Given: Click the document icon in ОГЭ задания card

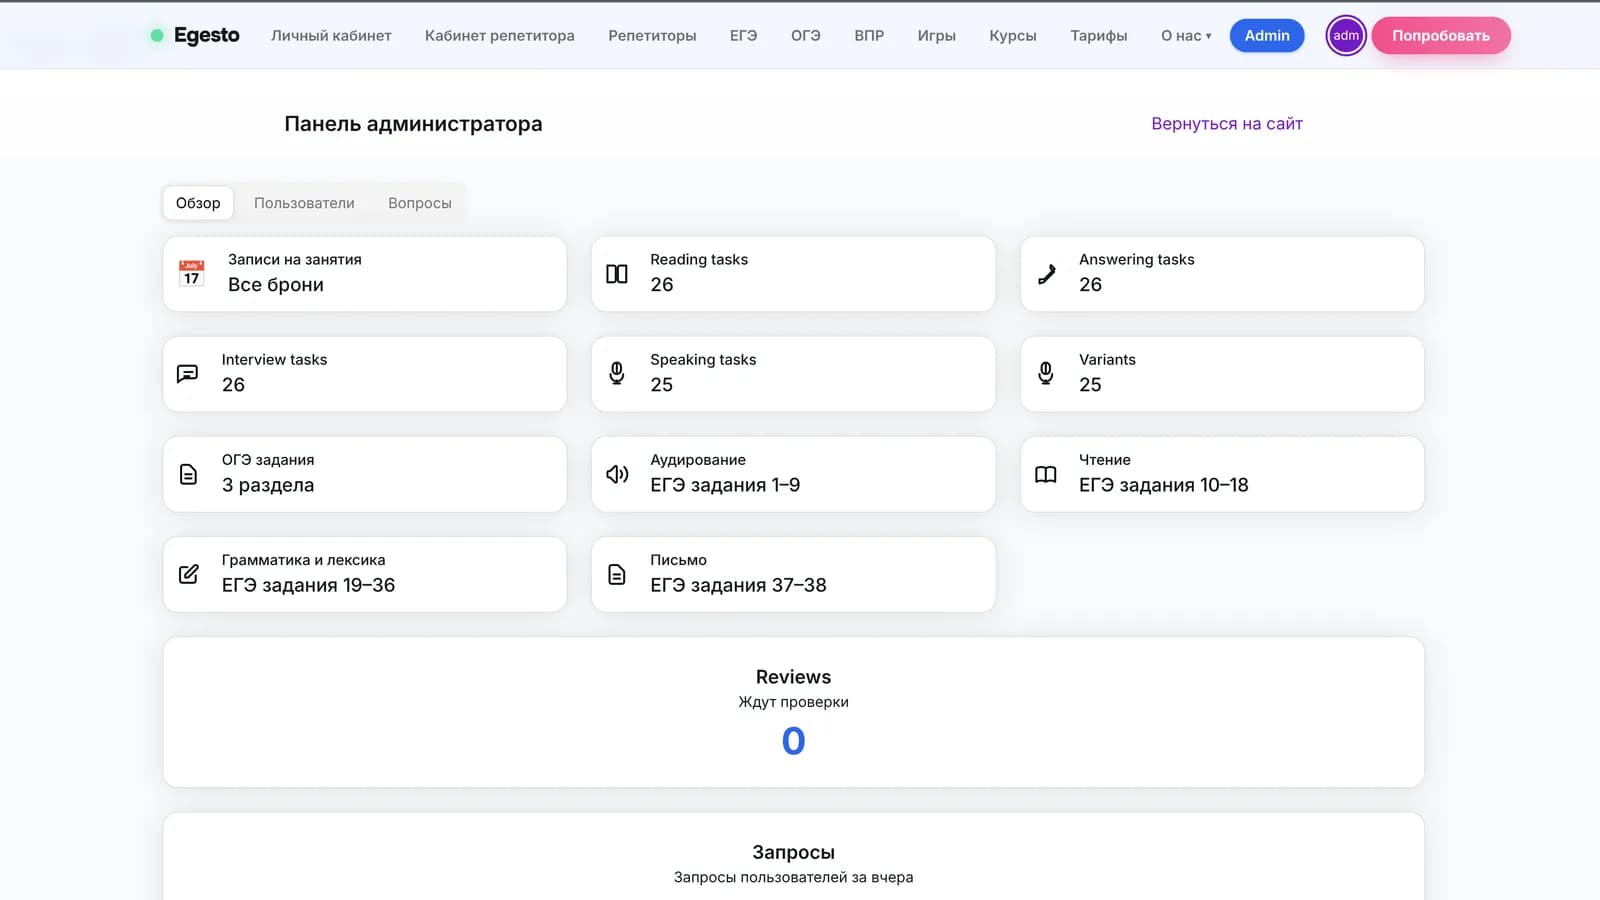Looking at the screenshot, I should (188, 474).
